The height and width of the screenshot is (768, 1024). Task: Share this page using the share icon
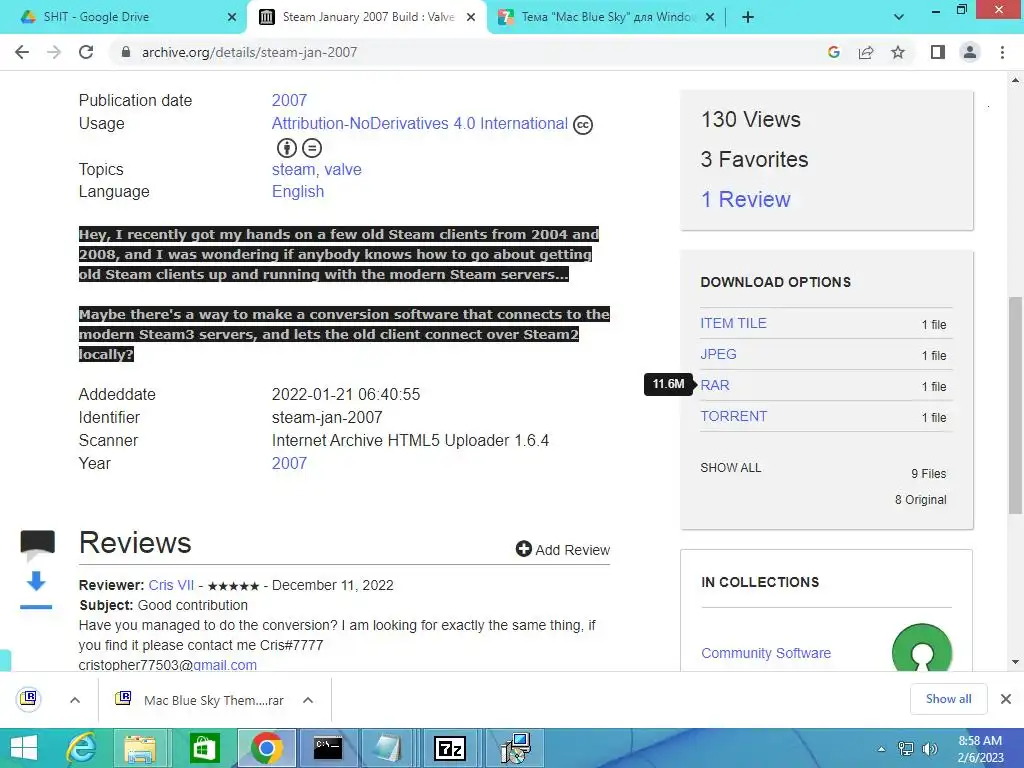pos(866,52)
